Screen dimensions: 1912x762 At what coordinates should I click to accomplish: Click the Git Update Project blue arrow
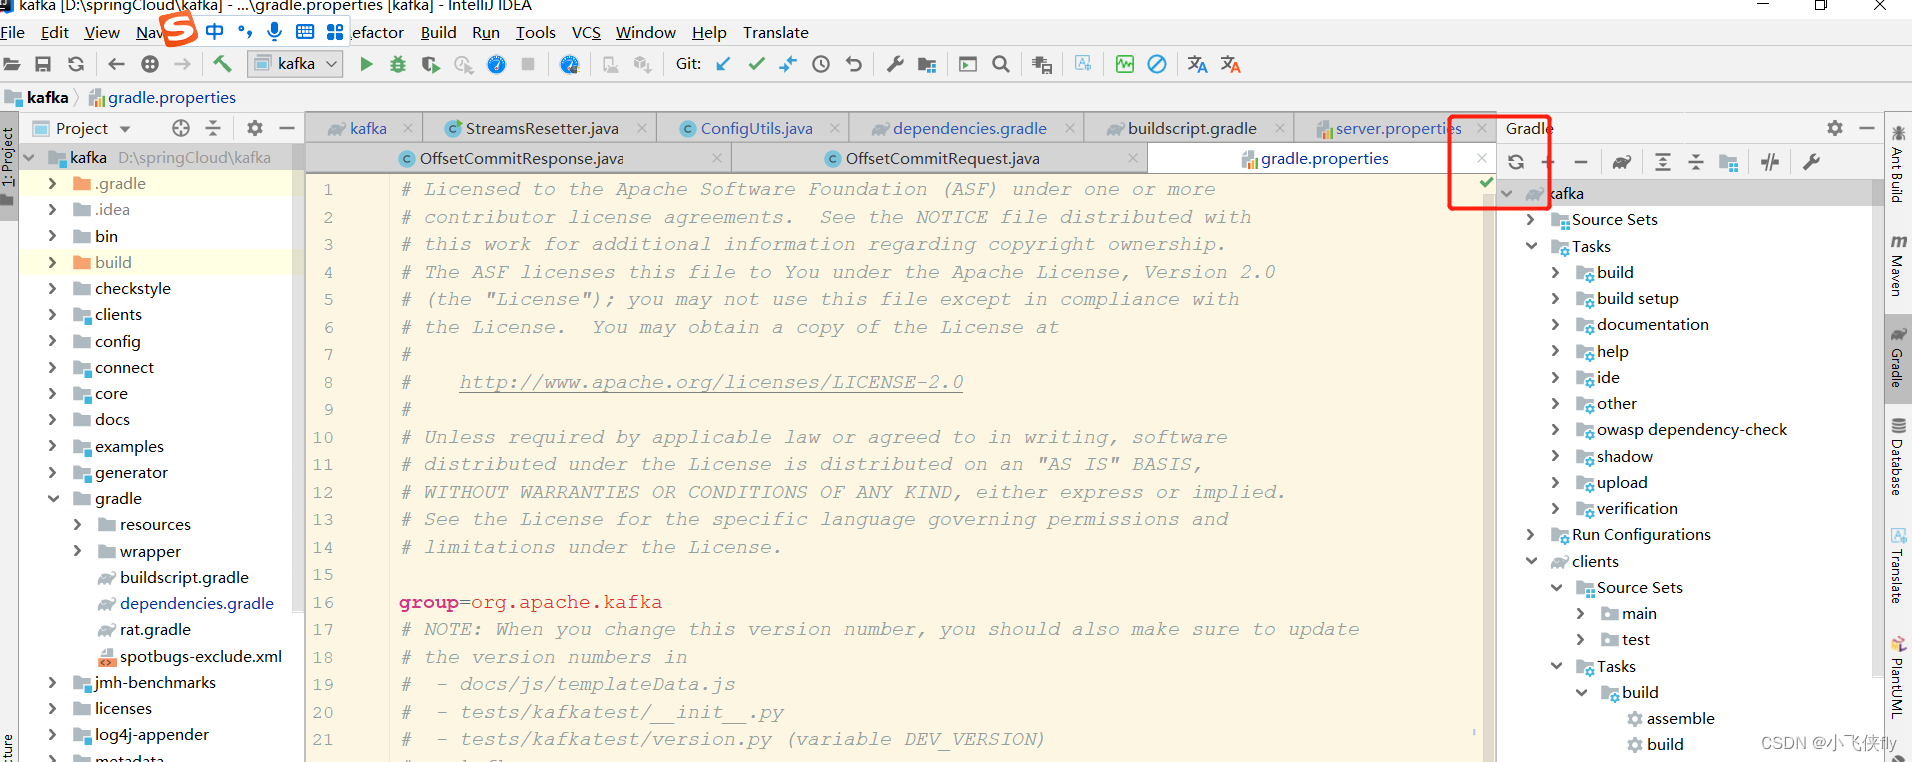point(723,64)
